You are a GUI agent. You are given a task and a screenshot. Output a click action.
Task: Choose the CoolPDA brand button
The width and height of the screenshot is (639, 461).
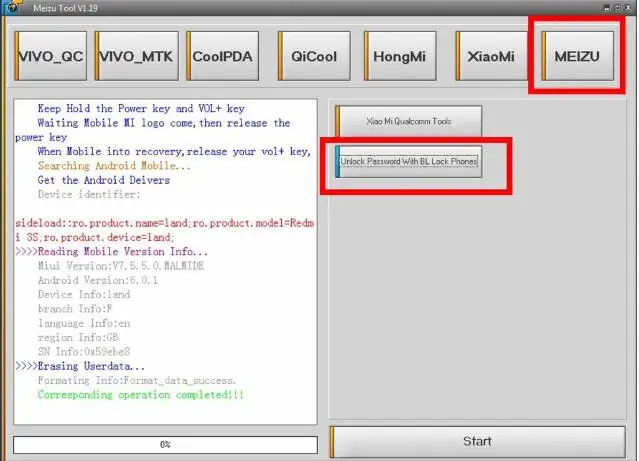pos(223,56)
